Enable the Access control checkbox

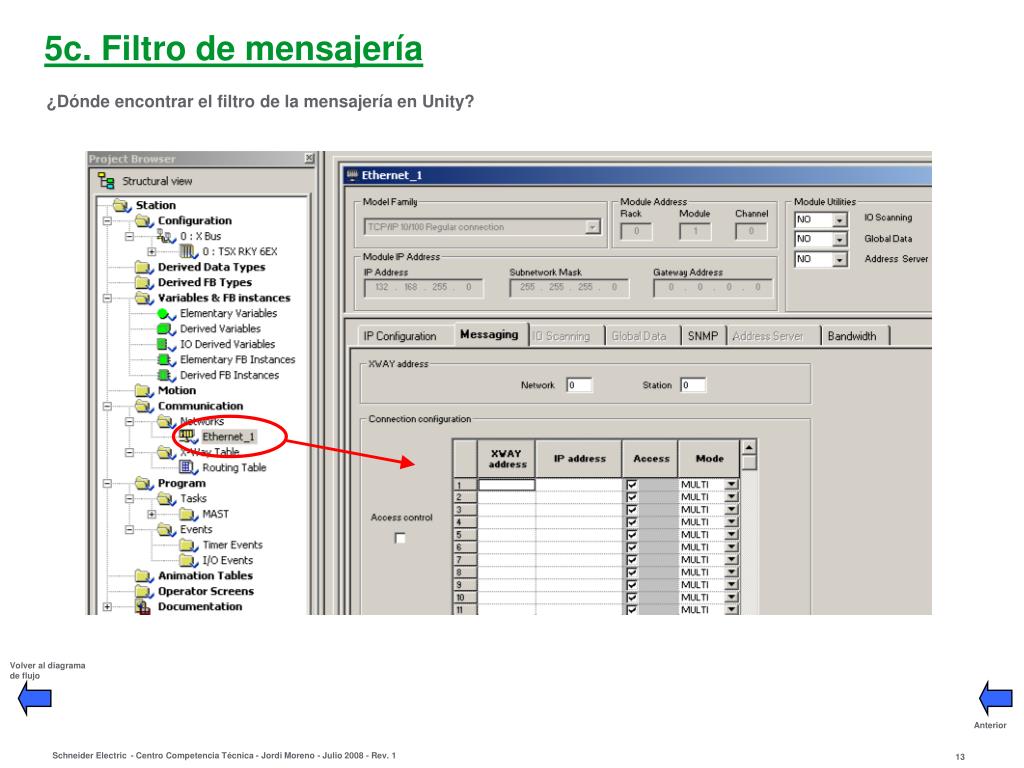tap(400, 538)
